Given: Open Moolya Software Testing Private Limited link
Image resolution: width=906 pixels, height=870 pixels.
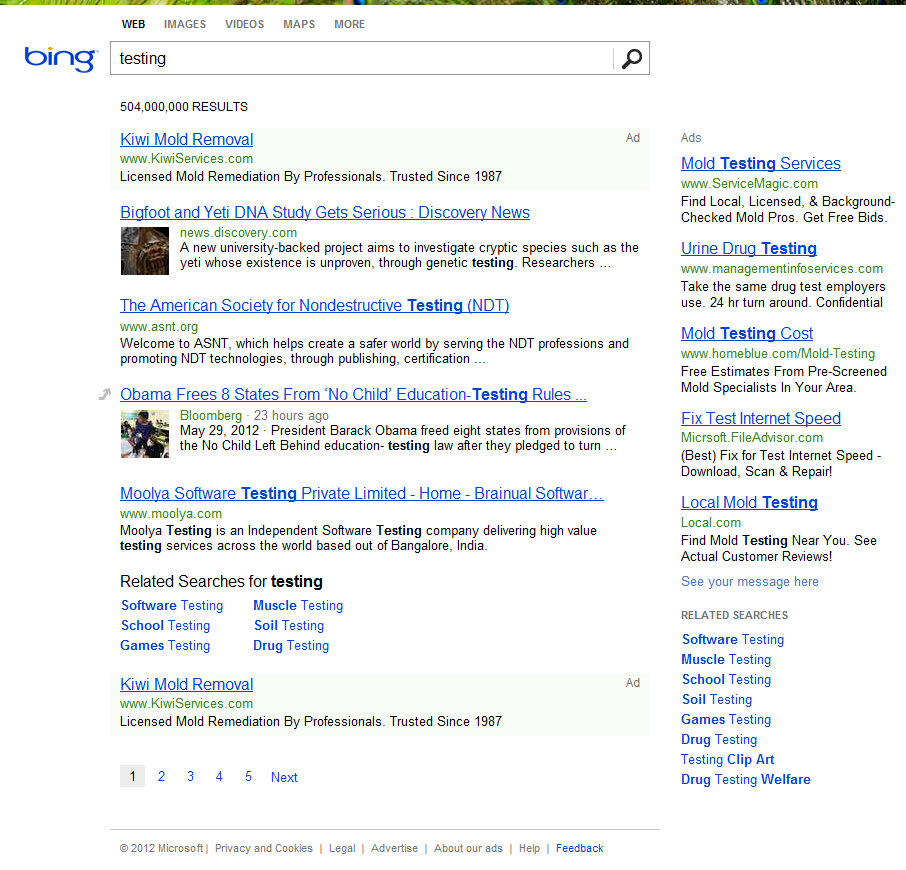Looking at the screenshot, I should click(x=362, y=493).
